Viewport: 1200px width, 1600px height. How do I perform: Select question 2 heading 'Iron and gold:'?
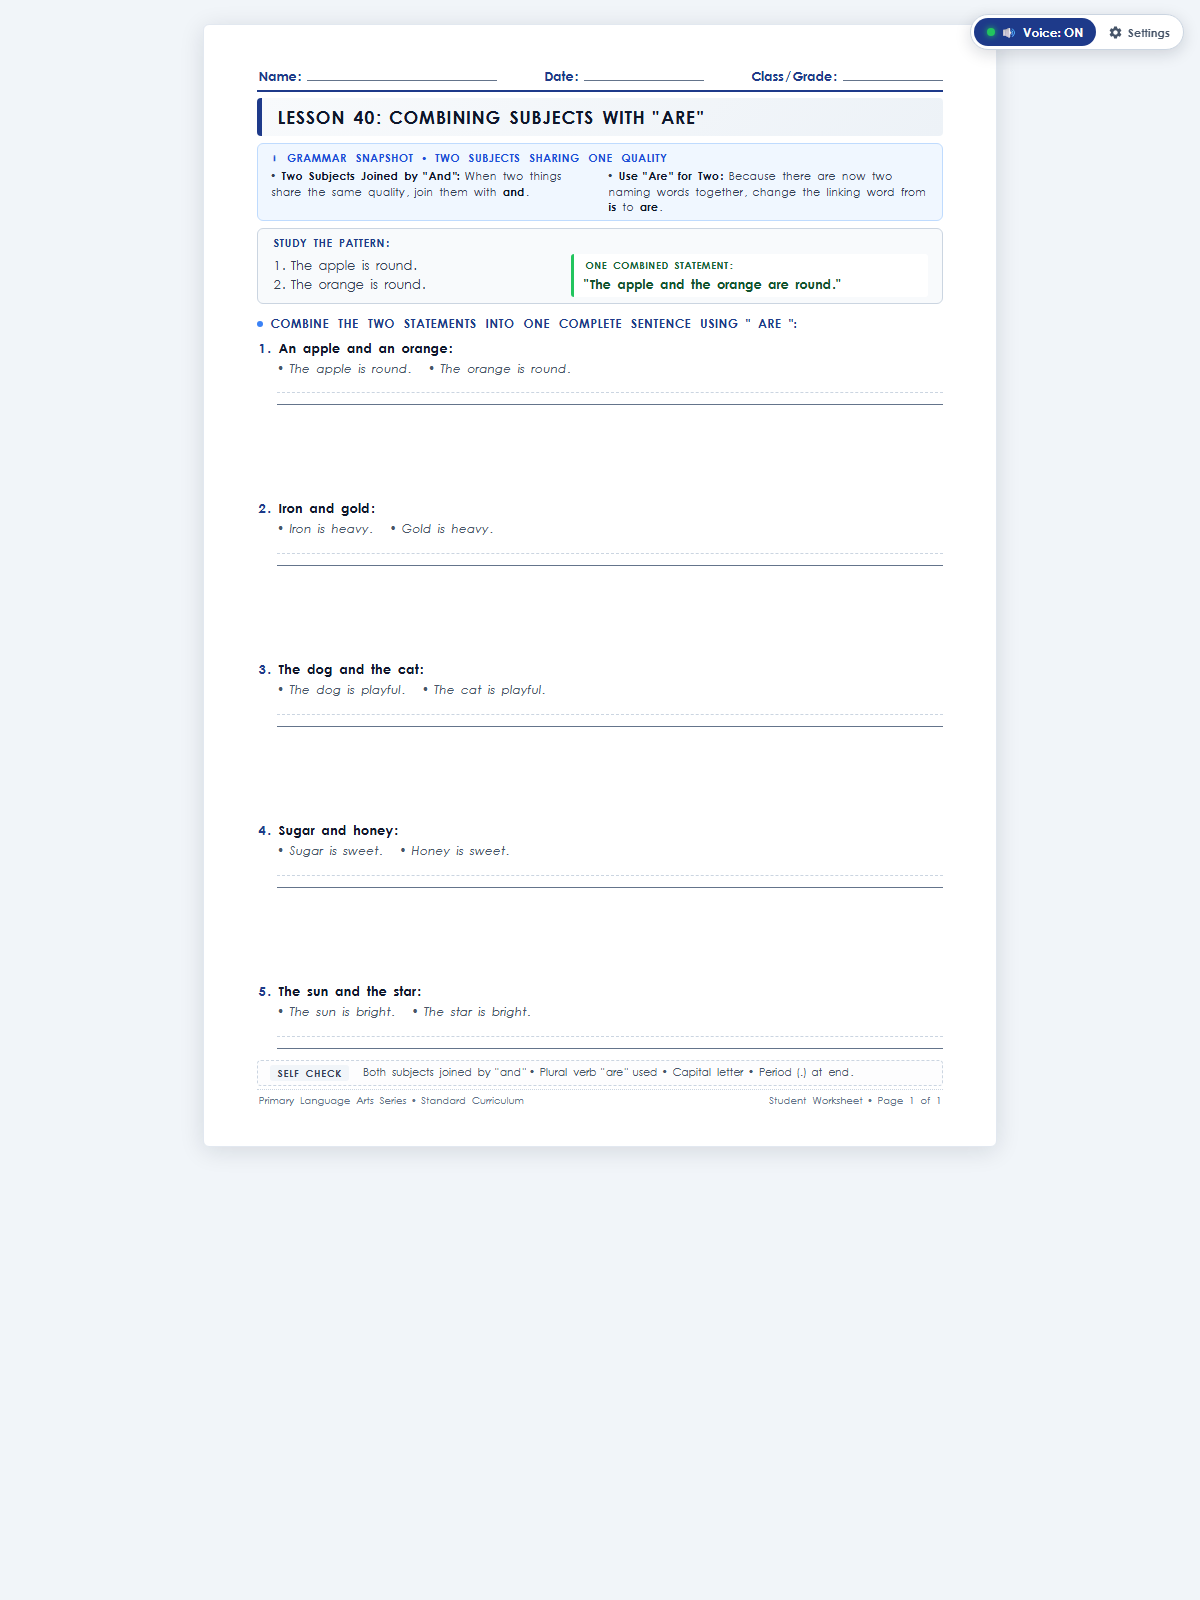[327, 509]
